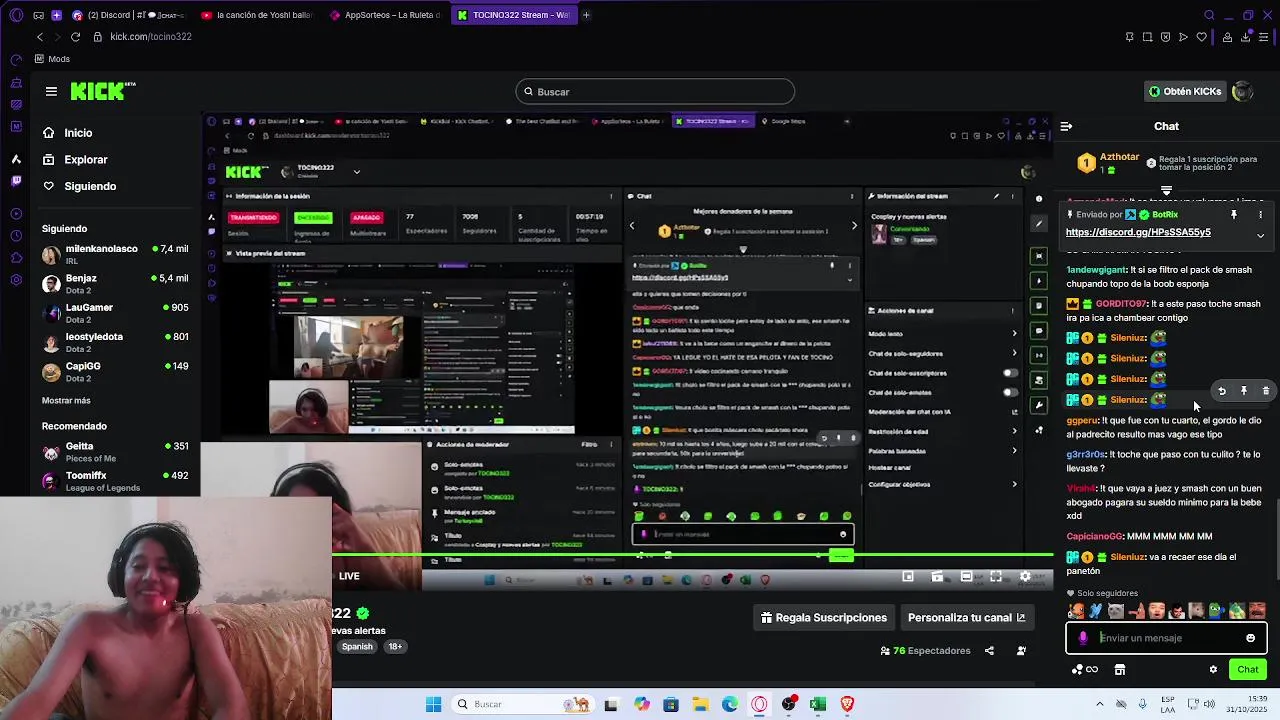Open a new browser tab
1280x720 pixels.
(x=586, y=15)
